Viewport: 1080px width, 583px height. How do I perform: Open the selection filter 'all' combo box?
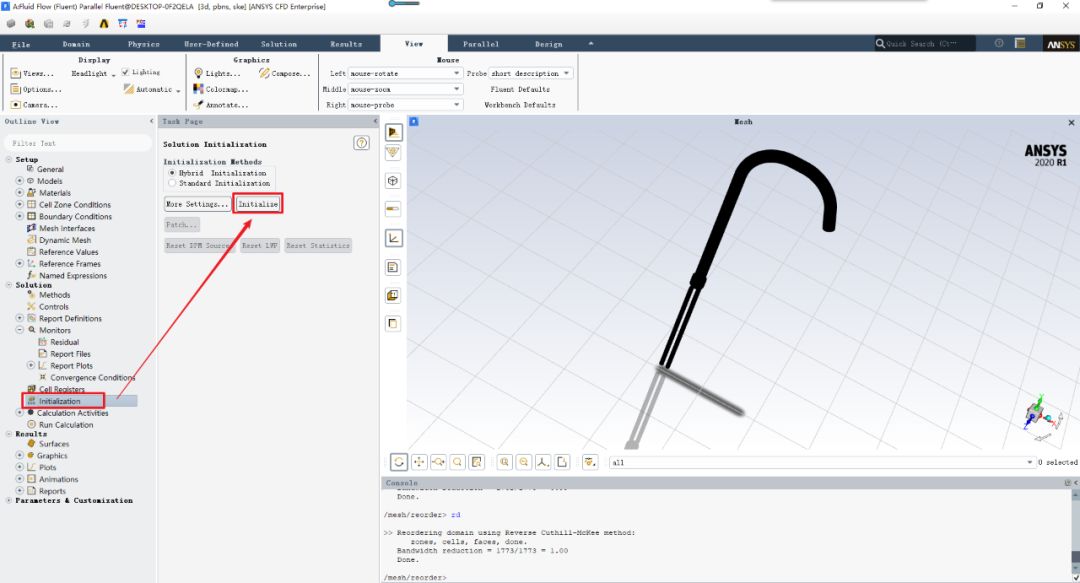pyautogui.click(x=822, y=462)
